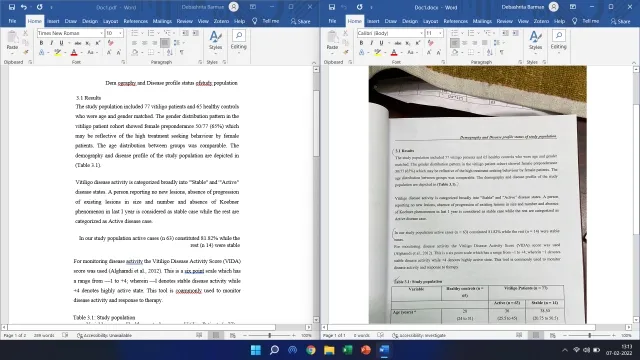Image resolution: width=640 pixels, height=360 pixels.
Task: Open Google Chrome from the taskbar
Action: click(x=311, y=350)
